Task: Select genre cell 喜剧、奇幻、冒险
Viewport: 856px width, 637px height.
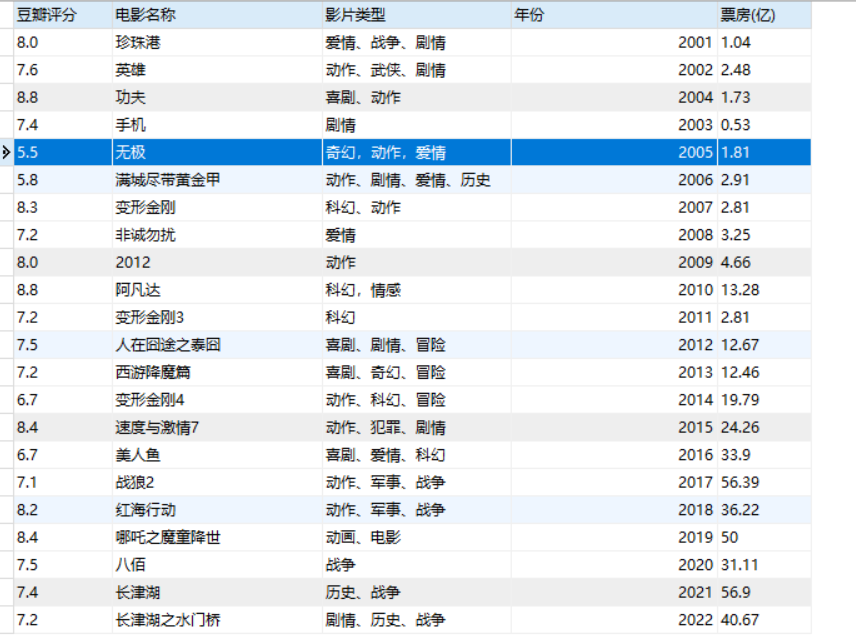Action: 417,372
